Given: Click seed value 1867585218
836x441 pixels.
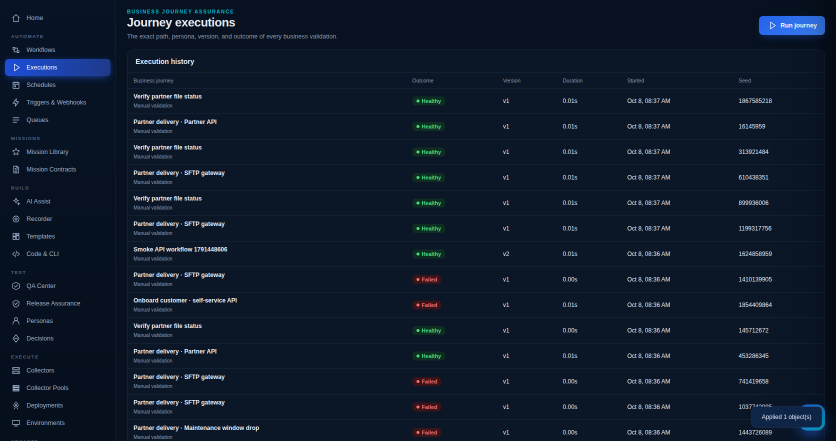Looking at the screenshot, I should tap(755, 101).
